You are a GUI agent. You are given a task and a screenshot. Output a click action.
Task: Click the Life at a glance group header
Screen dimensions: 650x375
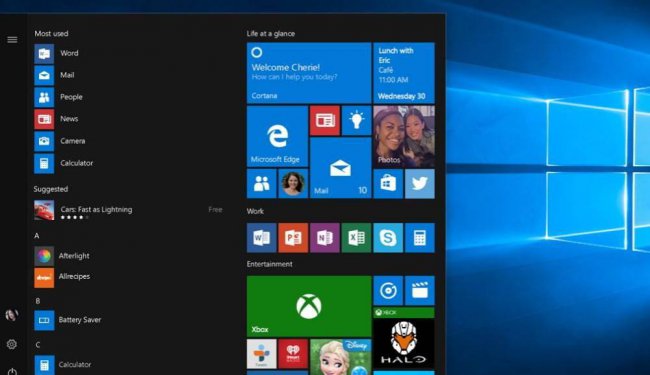(x=271, y=34)
